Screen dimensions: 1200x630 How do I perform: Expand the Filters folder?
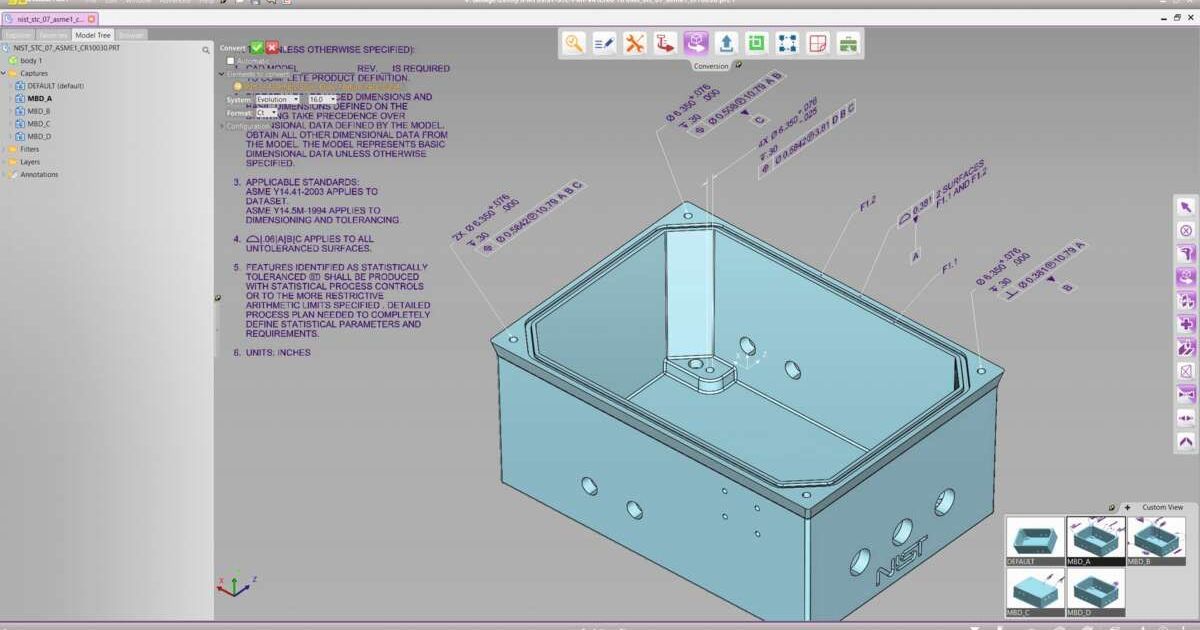click(4, 149)
